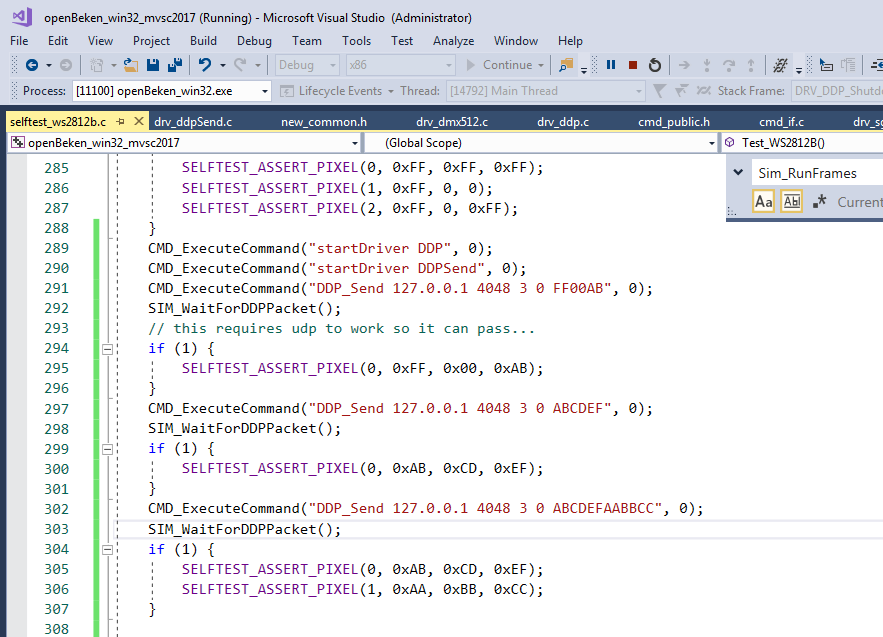883x637 pixels.
Task: Click the Save All toolbar icon
Action: click(x=175, y=65)
